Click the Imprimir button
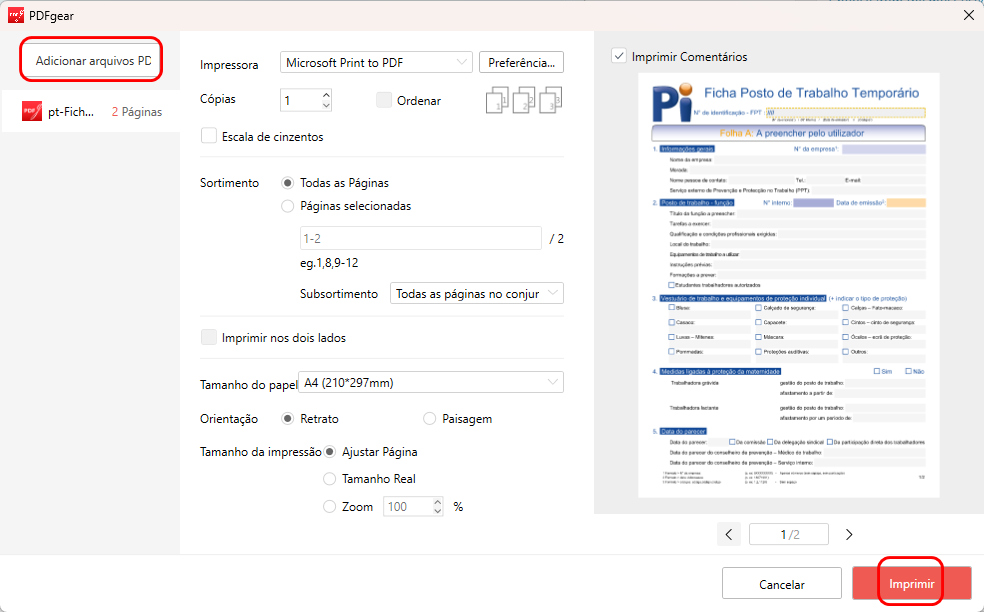984x612 pixels. tap(911, 582)
